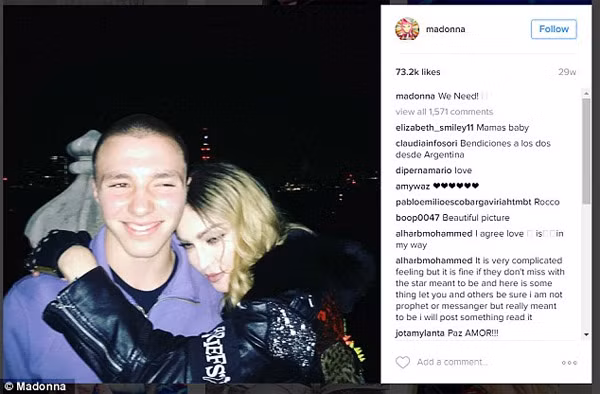Screen dimensions: 600x394
Task: Like the post with heart icon
Action: click(x=403, y=362)
